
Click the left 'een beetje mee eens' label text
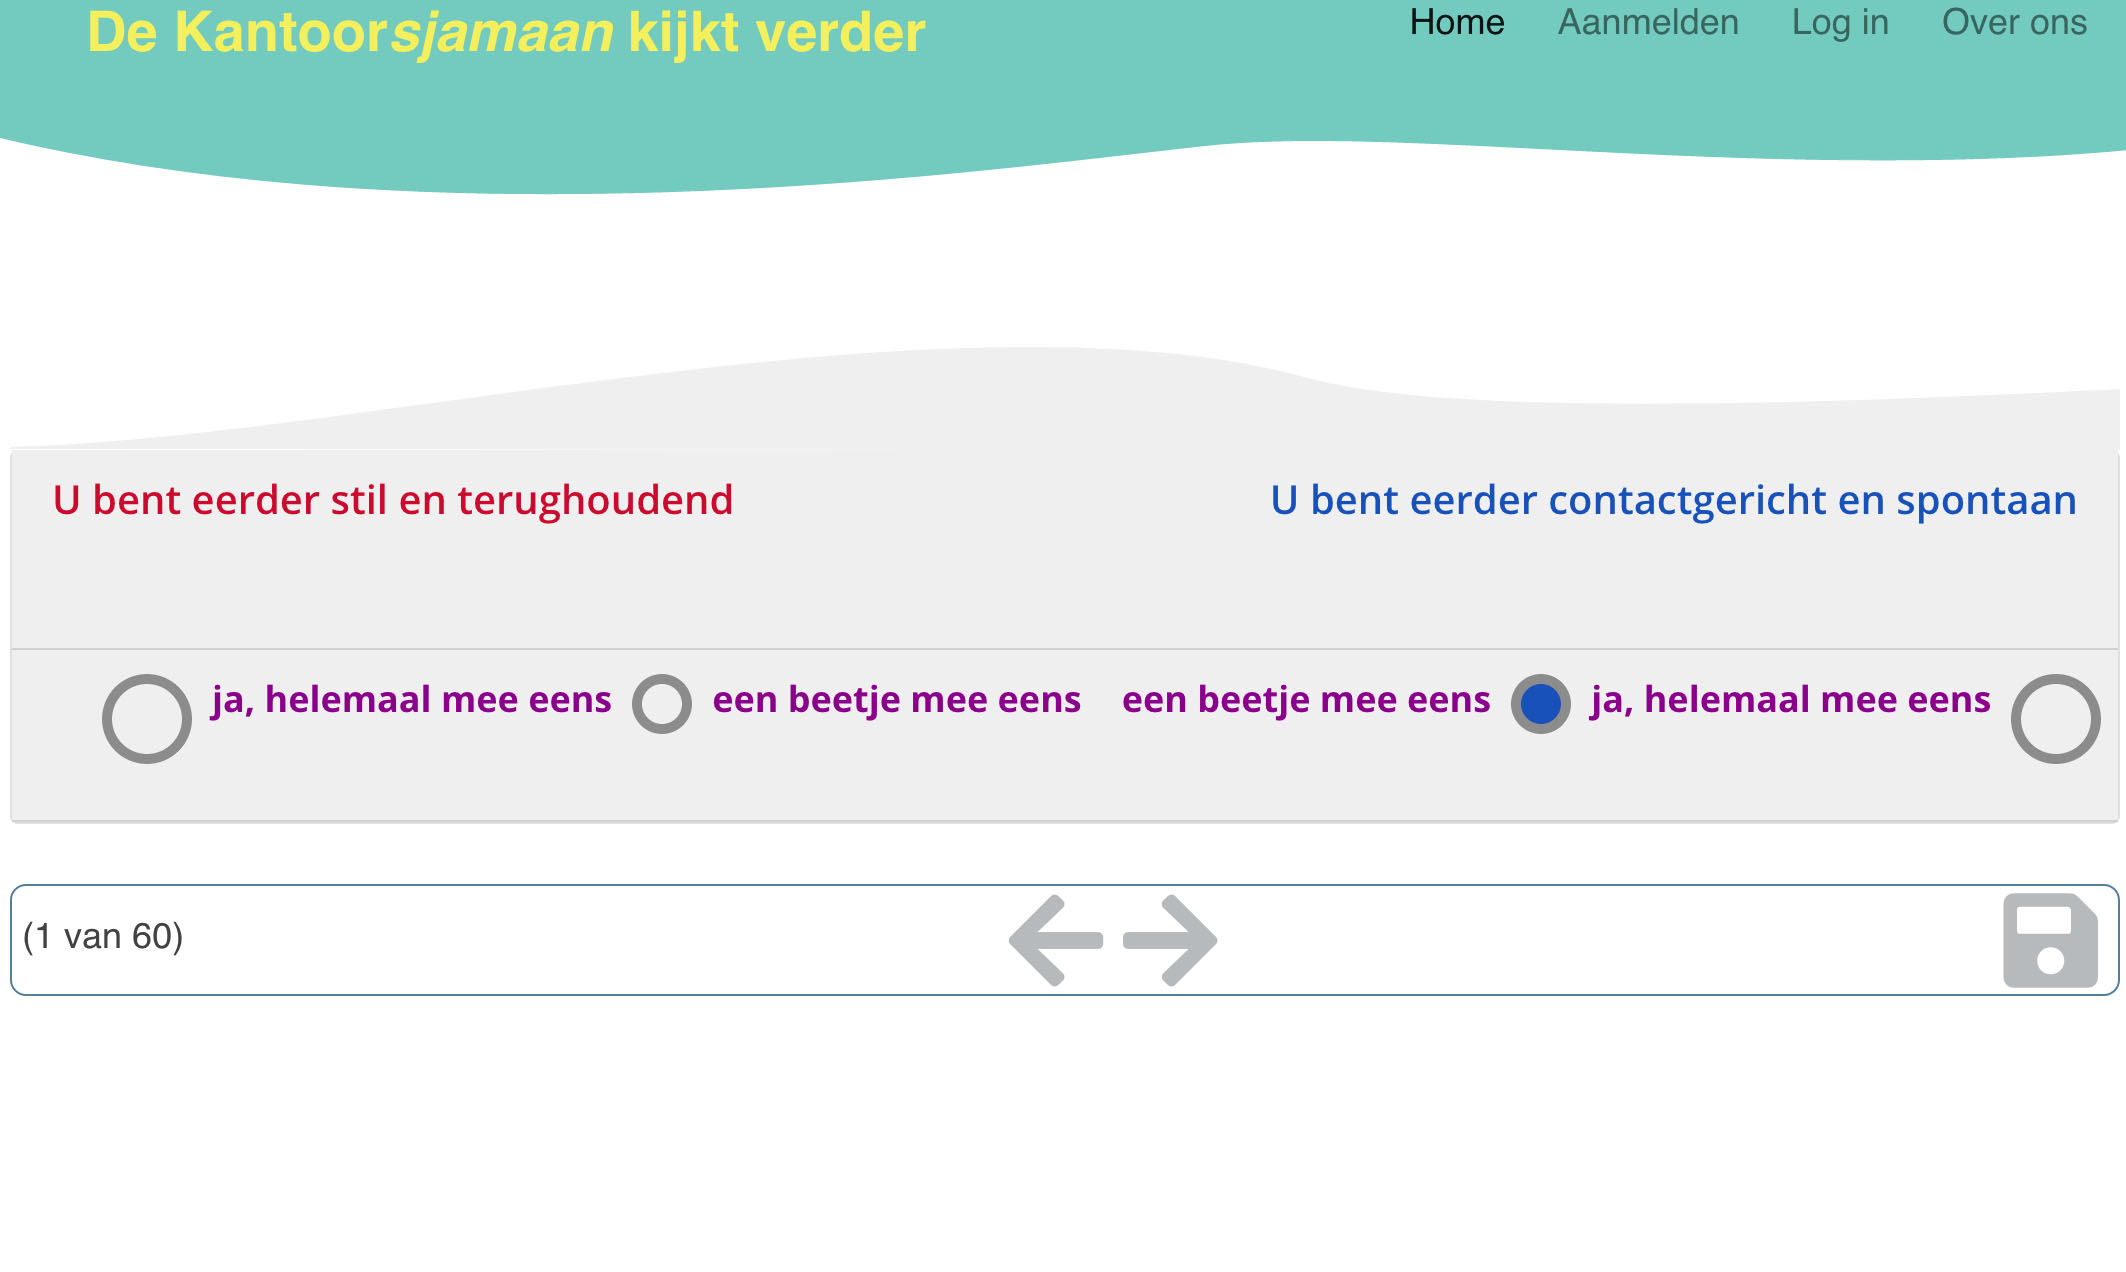coord(896,699)
